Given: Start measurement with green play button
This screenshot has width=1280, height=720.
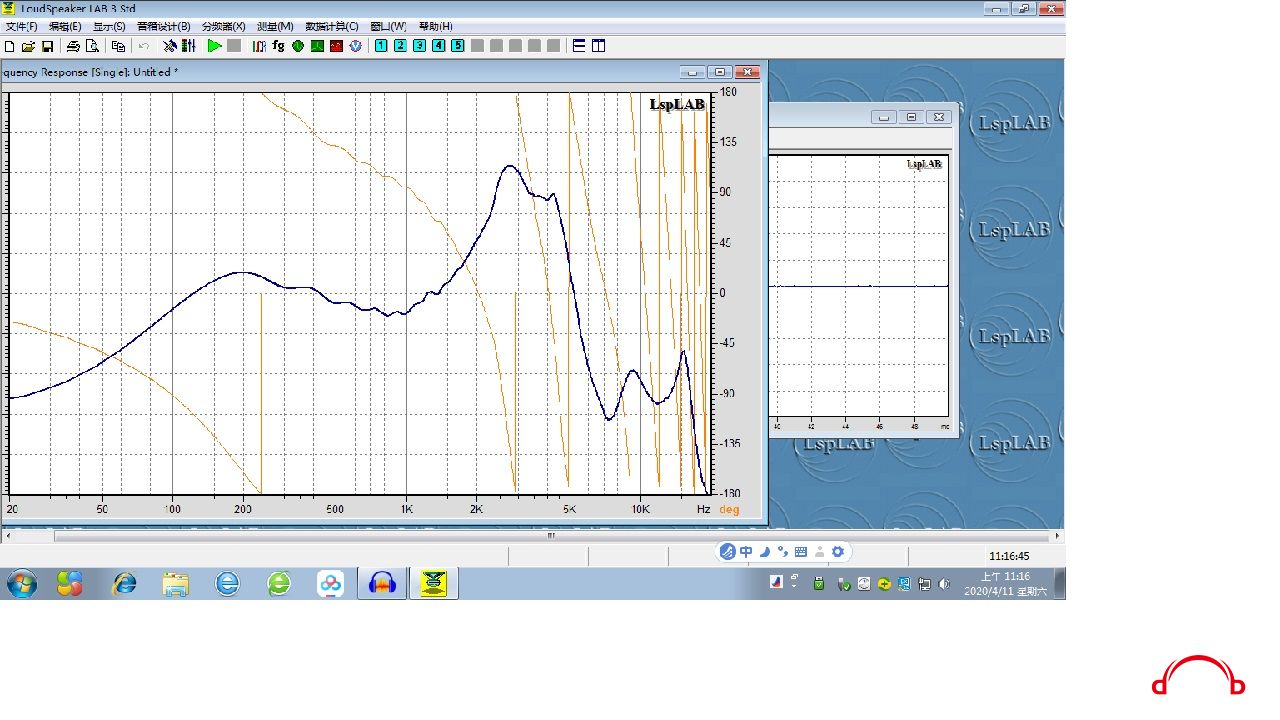Looking at the screenshot, I should [x=214, y=46].
